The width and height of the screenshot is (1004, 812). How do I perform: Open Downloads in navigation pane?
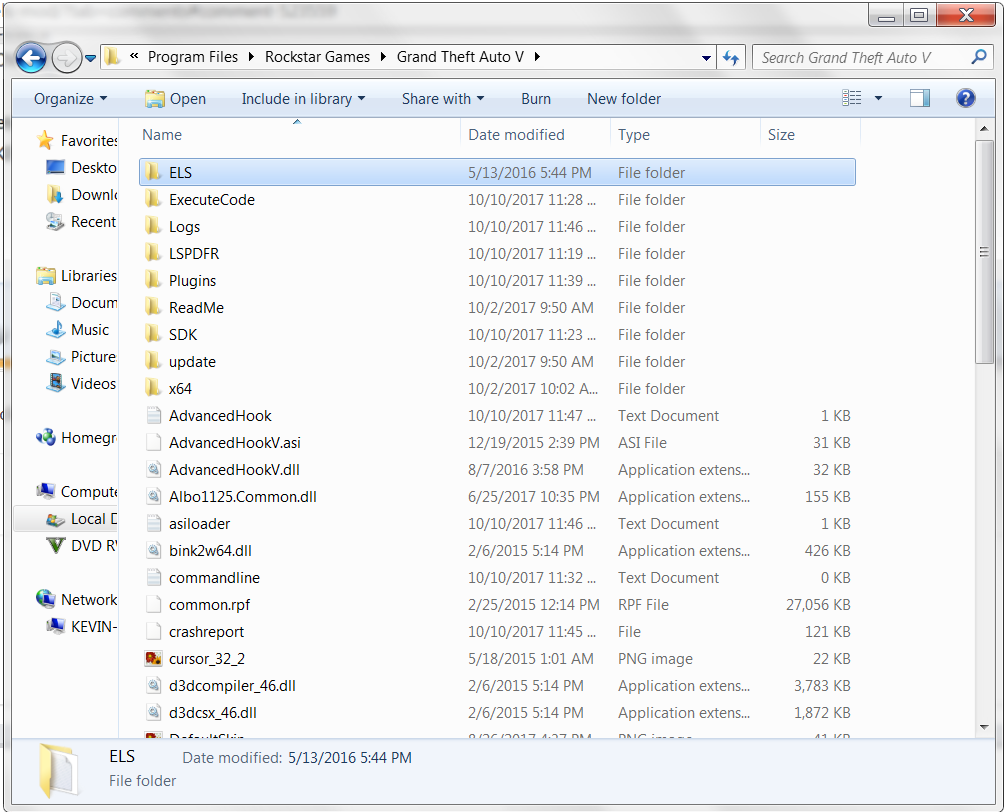pyautogui.click(x=81, y=195)
